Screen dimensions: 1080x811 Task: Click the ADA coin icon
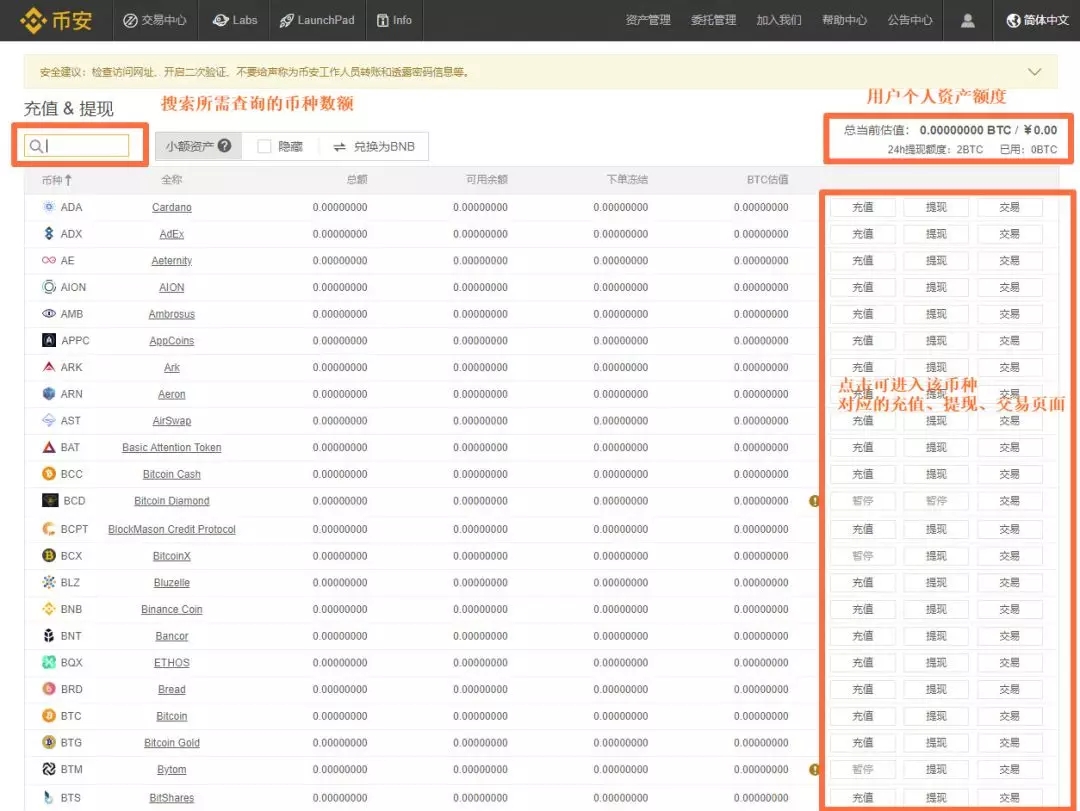(48, 207)
